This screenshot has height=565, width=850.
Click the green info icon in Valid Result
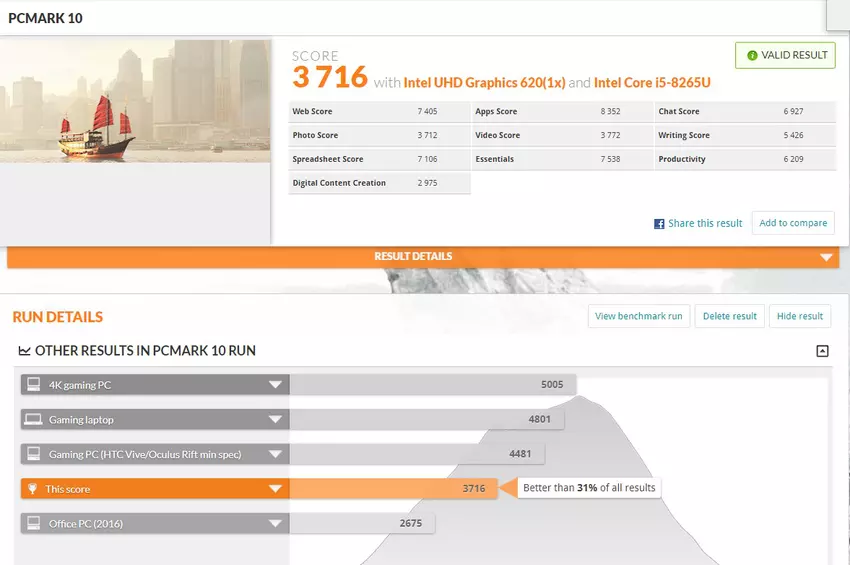[751, 55]
